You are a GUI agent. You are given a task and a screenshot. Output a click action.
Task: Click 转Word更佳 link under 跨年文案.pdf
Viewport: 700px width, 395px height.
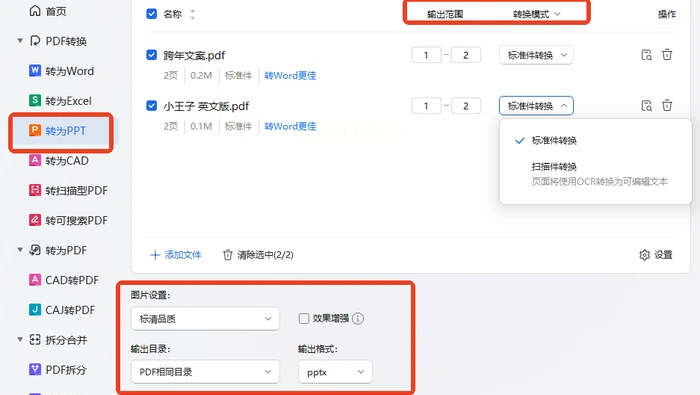290,75
